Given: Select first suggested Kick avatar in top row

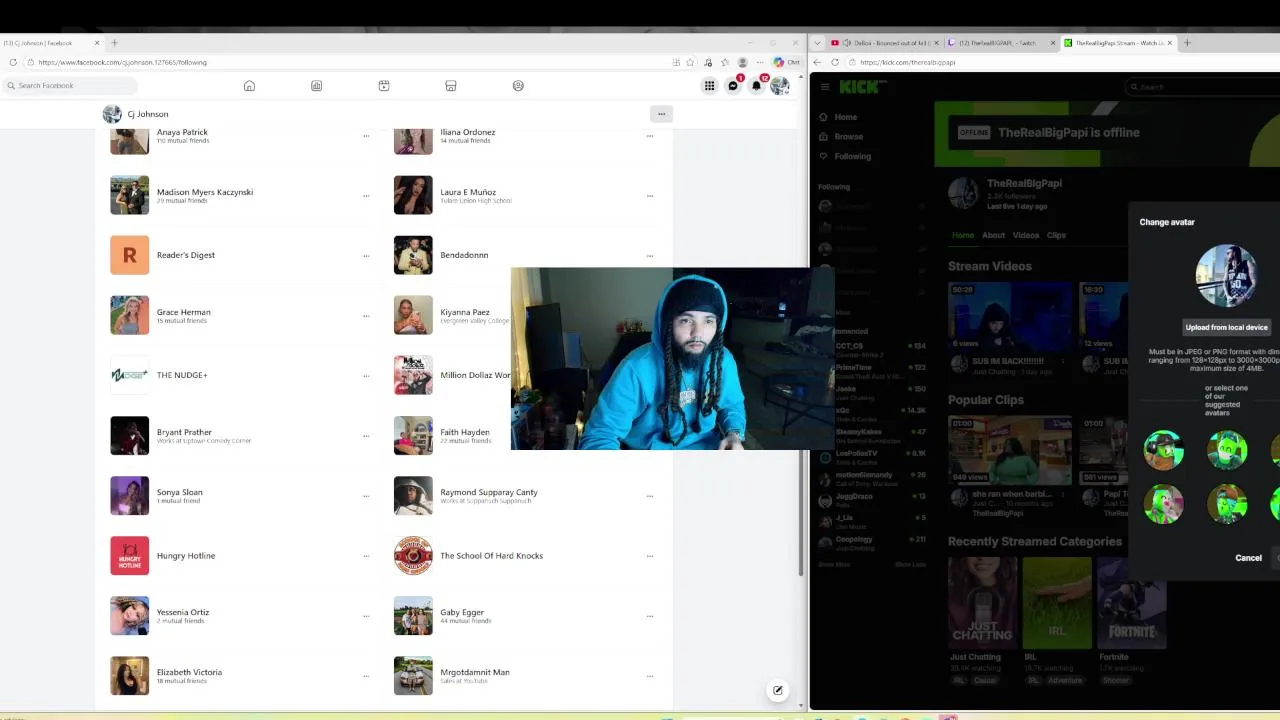Looking at the screenshot, I should [1163, 450].
